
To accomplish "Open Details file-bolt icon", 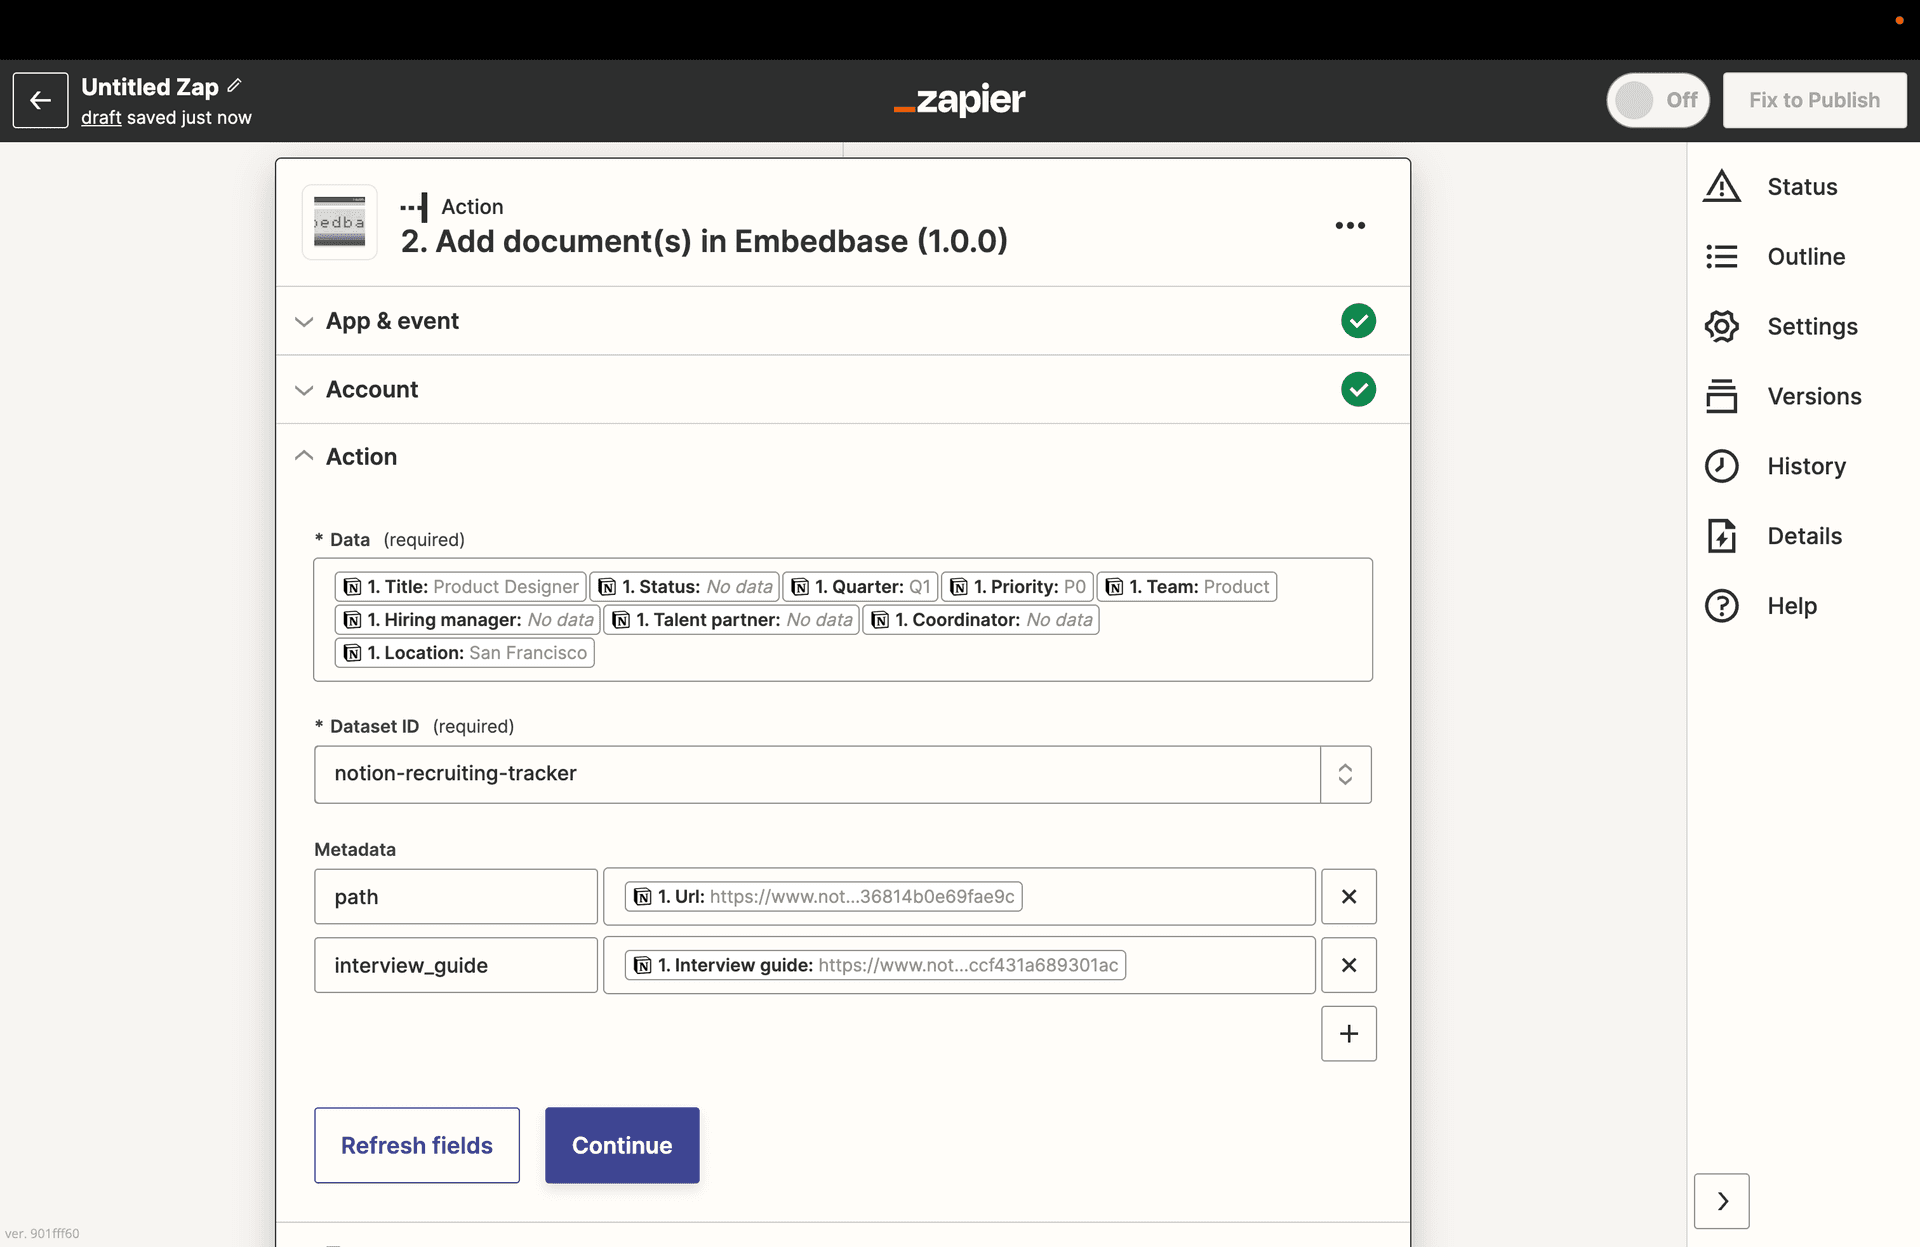I will 1722,537.
